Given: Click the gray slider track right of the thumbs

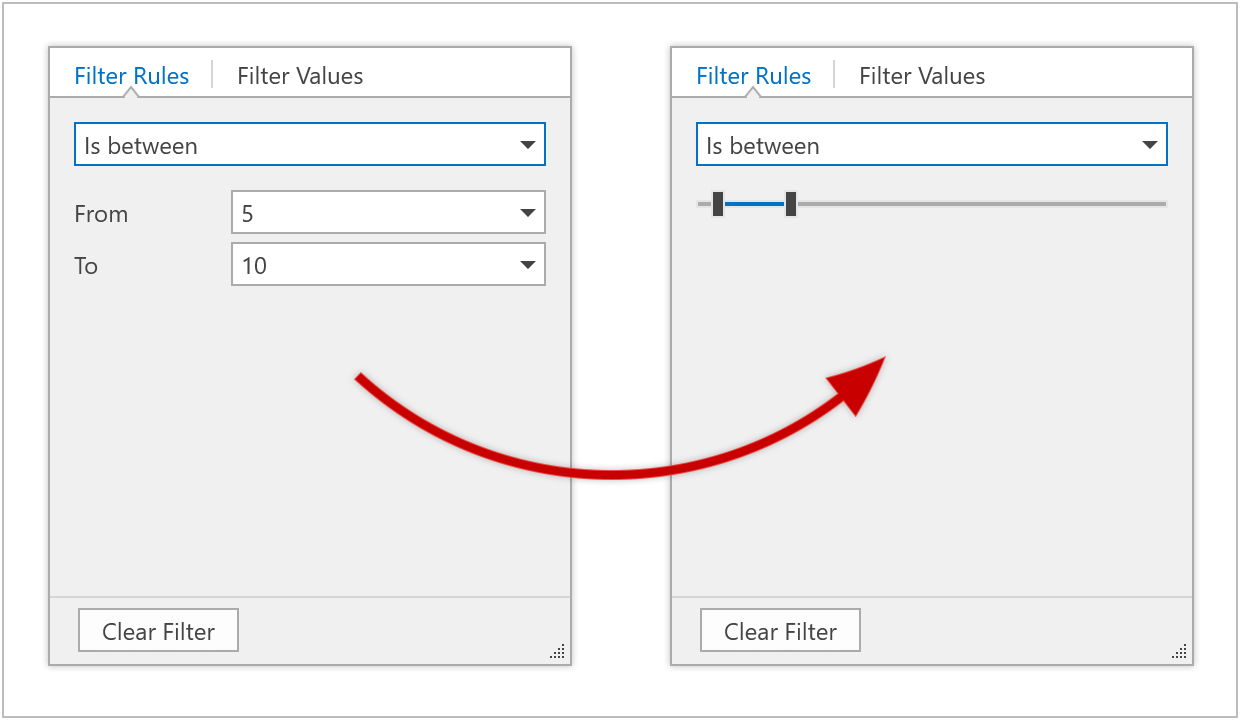Looking at the screenshot, I should point(980,204).
